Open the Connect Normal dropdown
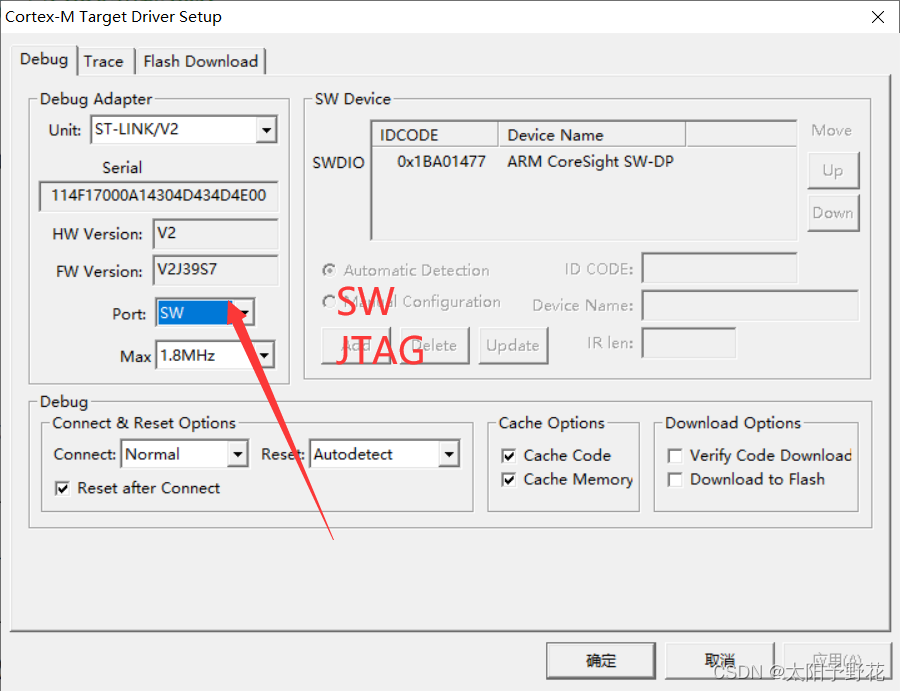 [237, 455]
